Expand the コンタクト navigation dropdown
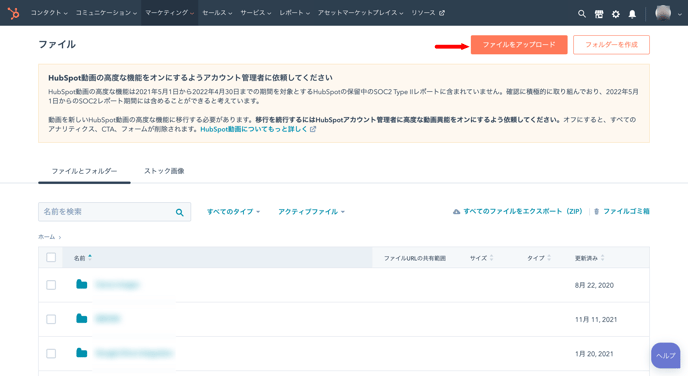This screenshot has width=688, height=376. [49, 13]
